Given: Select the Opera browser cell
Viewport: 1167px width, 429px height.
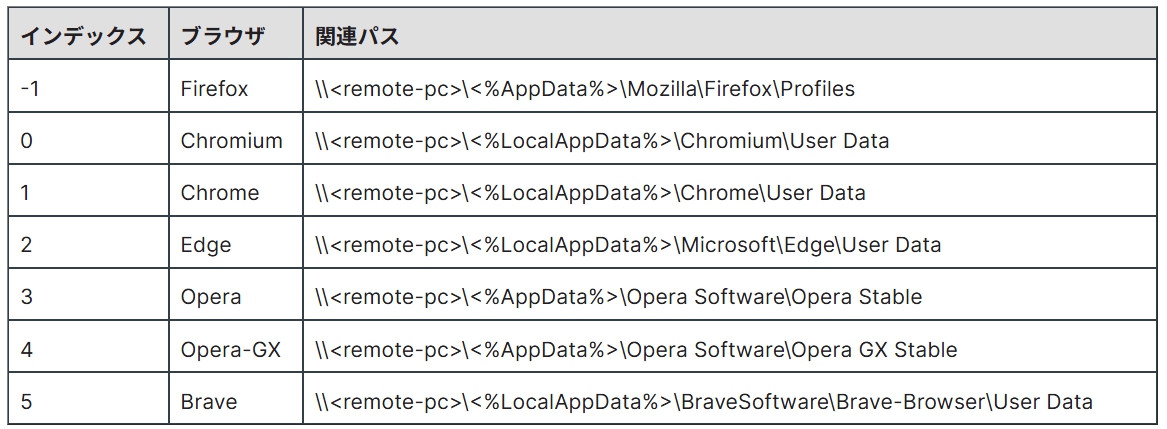Looking at the screenshot, I should (x=210, y=297).
